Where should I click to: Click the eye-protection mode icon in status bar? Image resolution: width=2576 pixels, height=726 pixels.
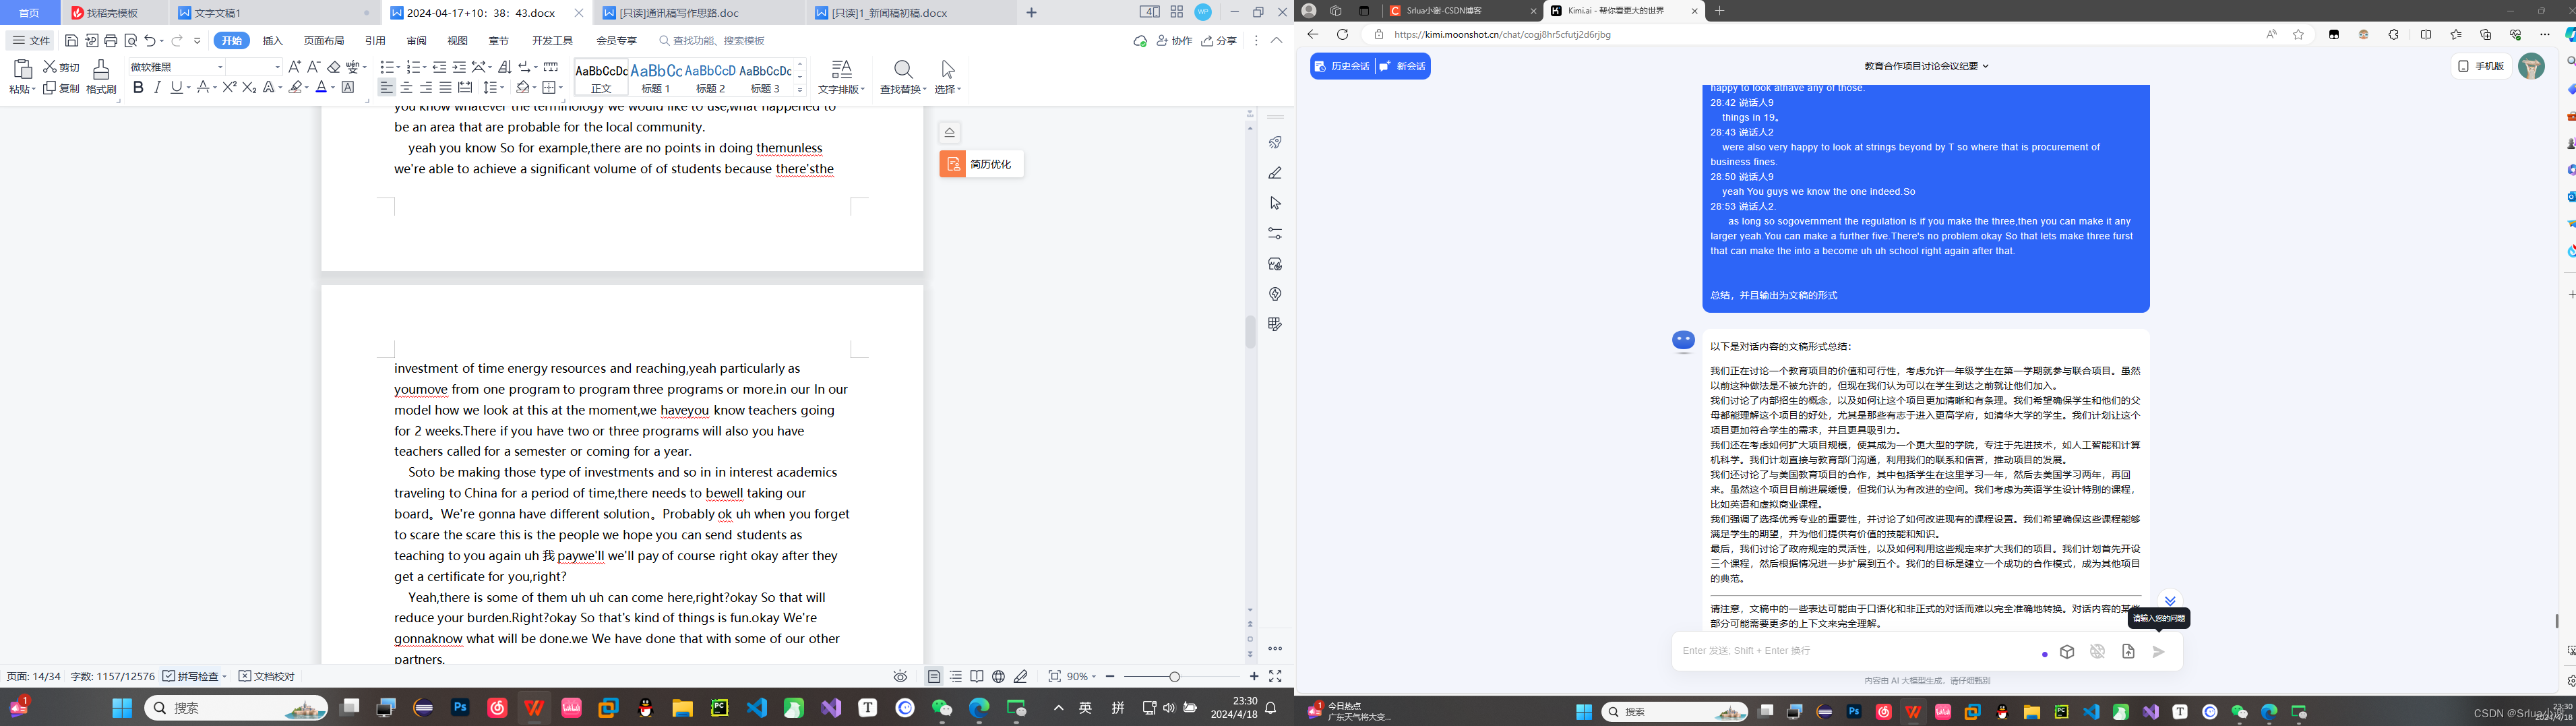[901, 677]
